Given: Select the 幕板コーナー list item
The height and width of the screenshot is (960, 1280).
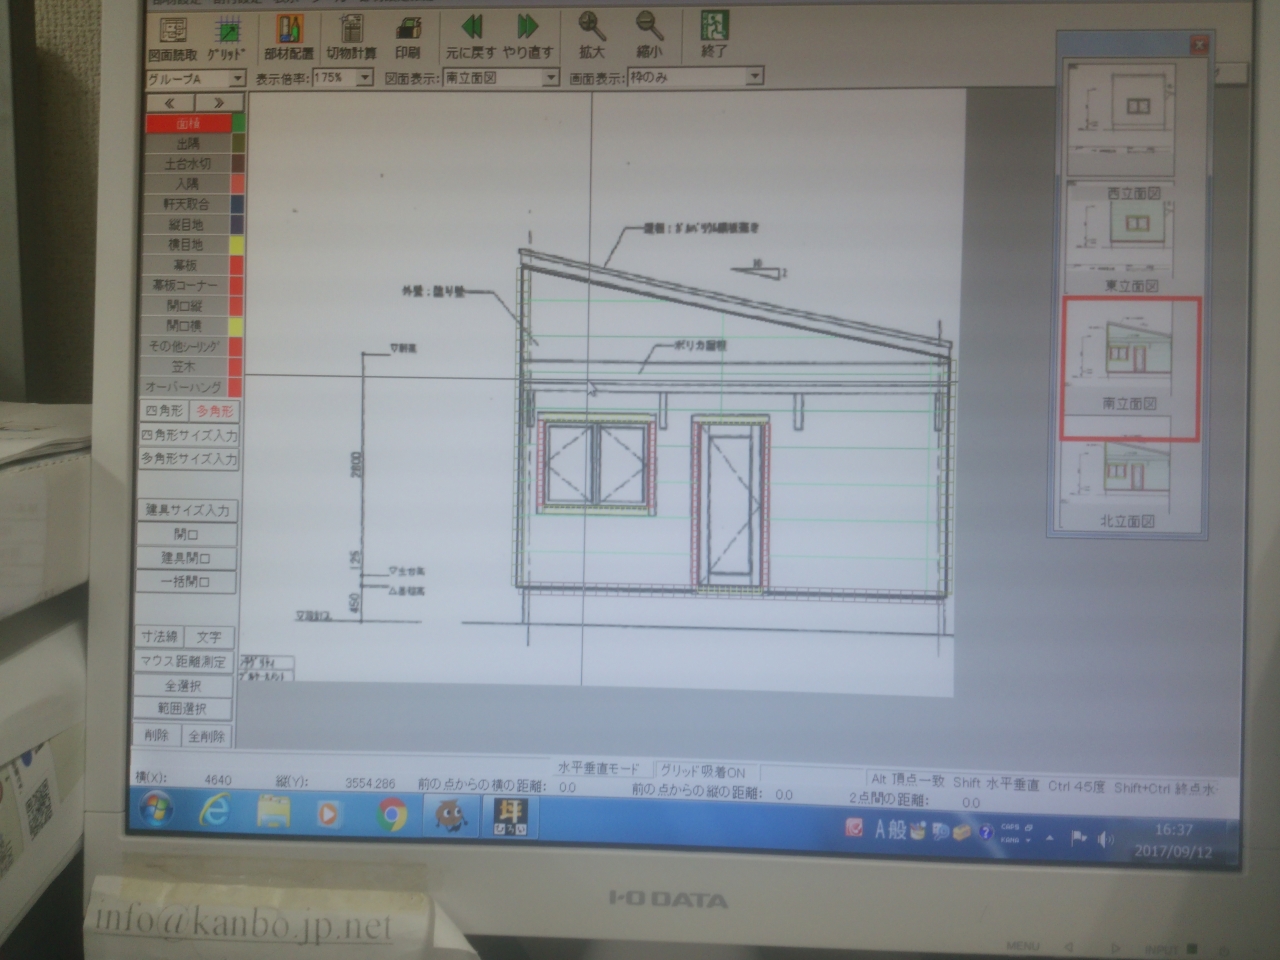Looking at the screenshot, I should coord(188,286).
